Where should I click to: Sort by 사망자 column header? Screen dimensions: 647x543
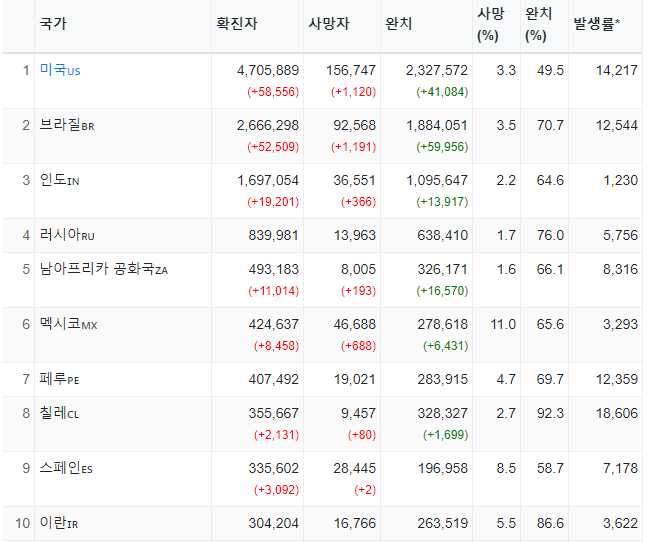(329, 24)
